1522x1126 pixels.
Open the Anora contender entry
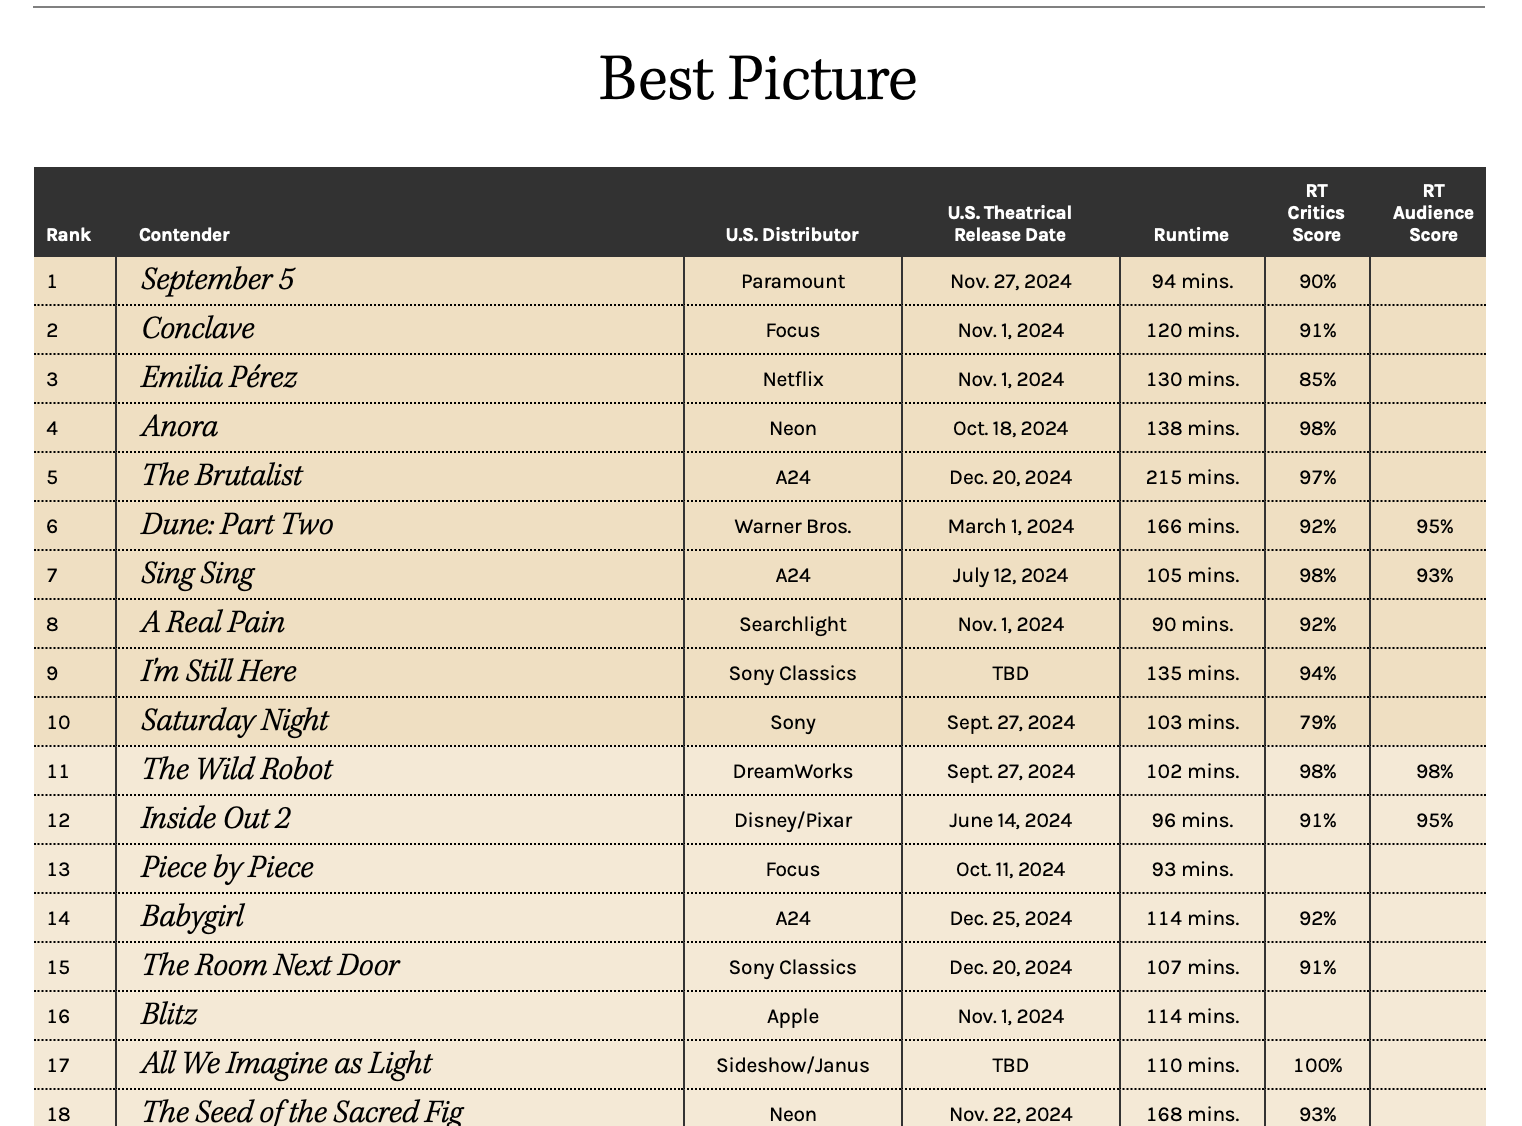pyautogui.click(x=180, y=427)
